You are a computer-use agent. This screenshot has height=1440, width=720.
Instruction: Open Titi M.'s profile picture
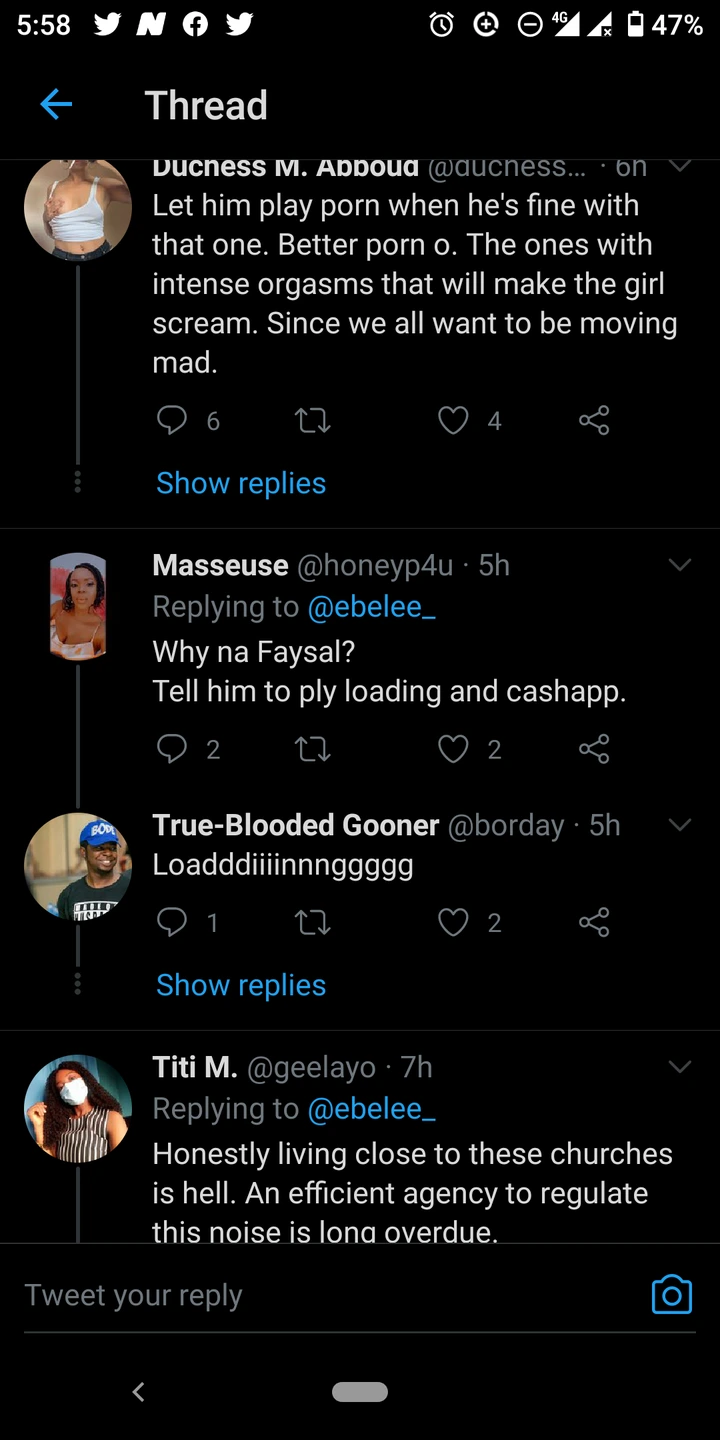(x=78, y=1108)
